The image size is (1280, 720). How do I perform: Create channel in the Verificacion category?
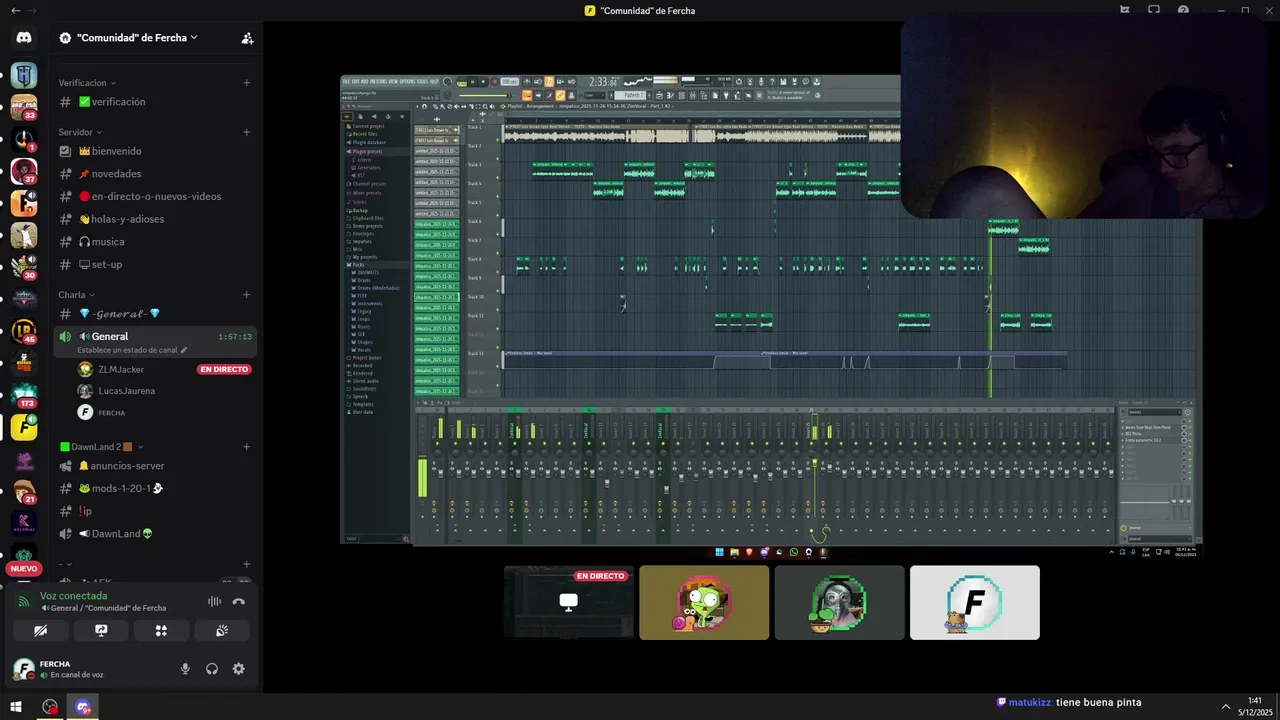[246, 83]
